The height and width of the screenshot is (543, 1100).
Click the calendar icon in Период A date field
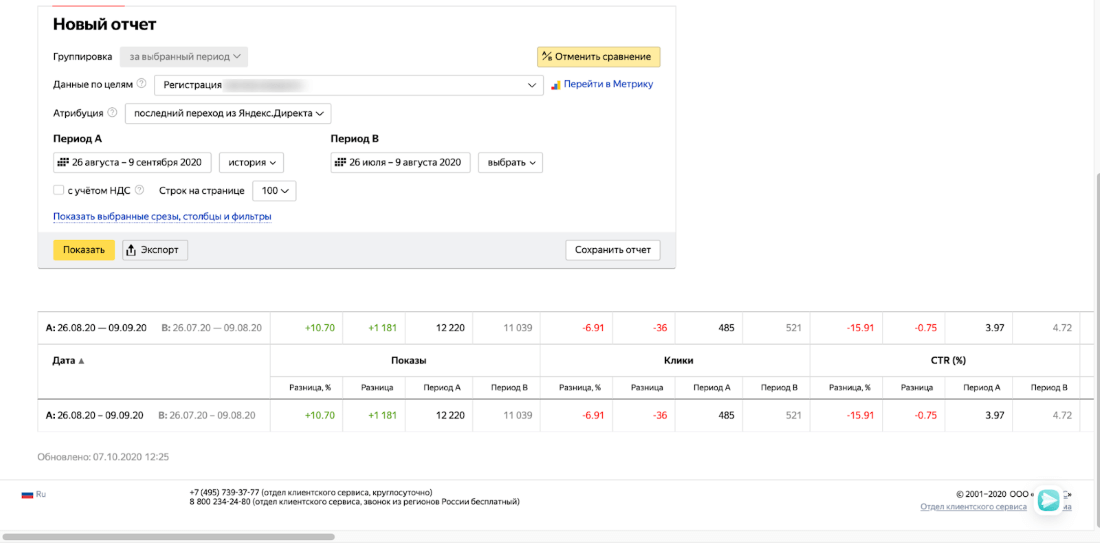(x=64, y=162)
